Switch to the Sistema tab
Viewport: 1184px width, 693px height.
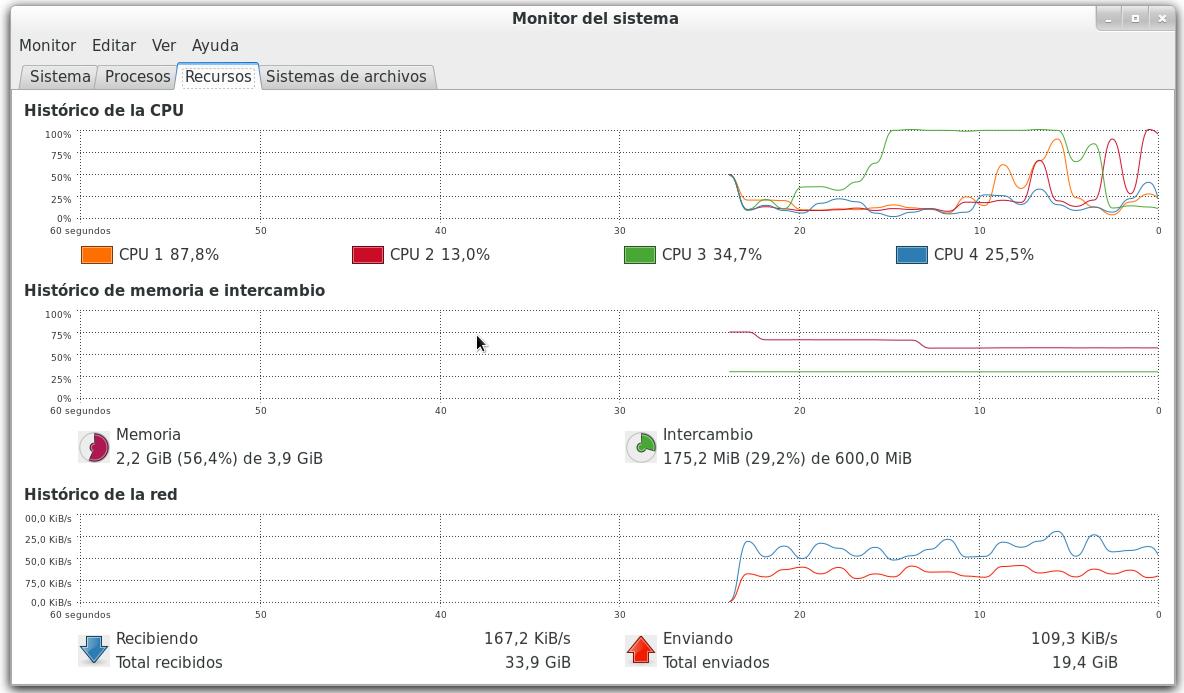60,77
